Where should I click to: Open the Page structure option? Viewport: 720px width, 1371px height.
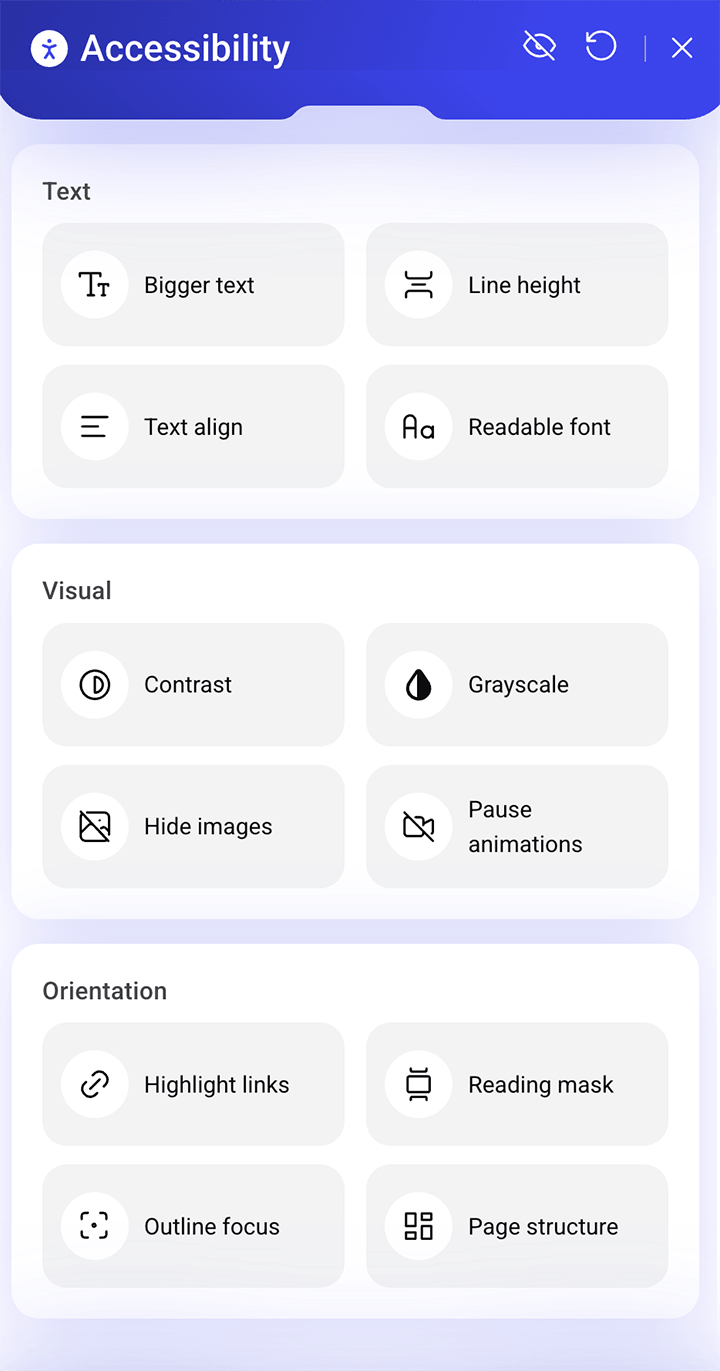[x=517, y=1227]
